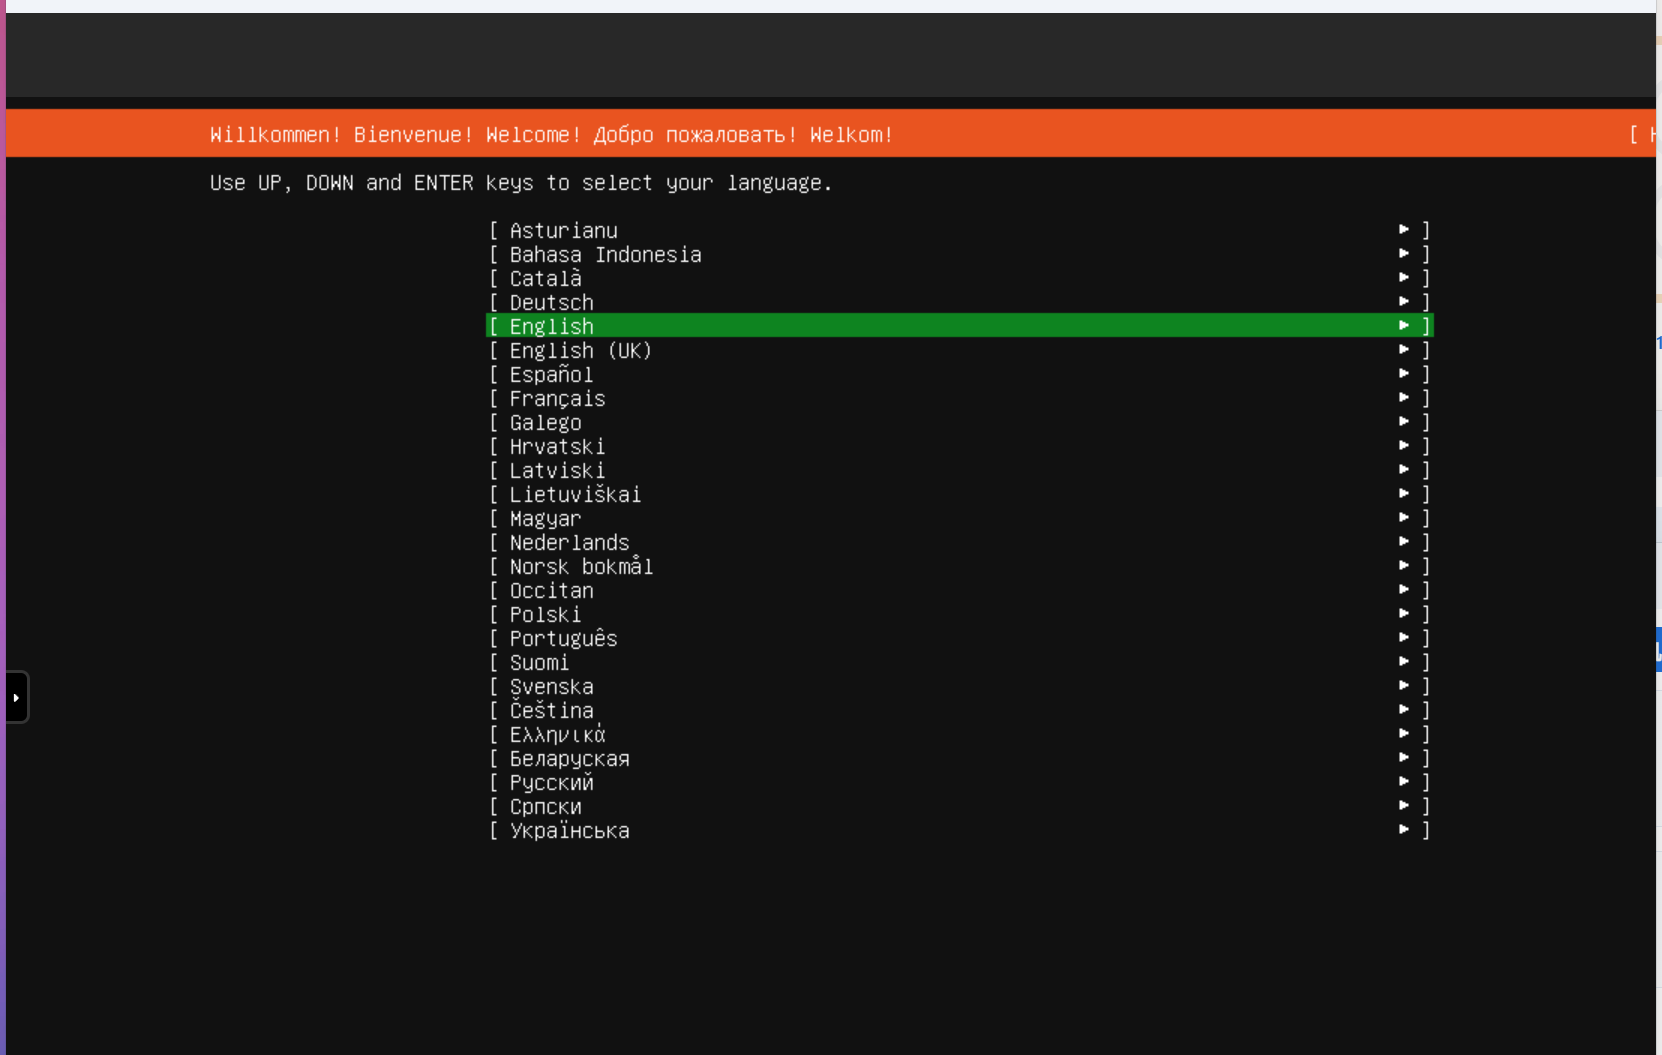The image size is (1662, 1055).
Task: Select Nederlands language option
Action: 960,542
